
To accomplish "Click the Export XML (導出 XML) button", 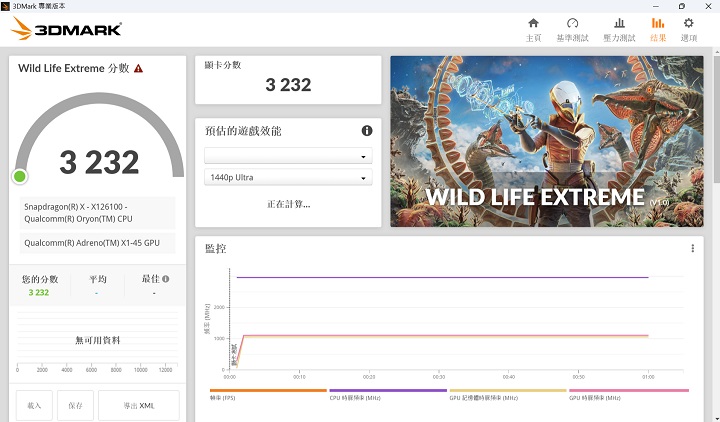I will 139,405.
